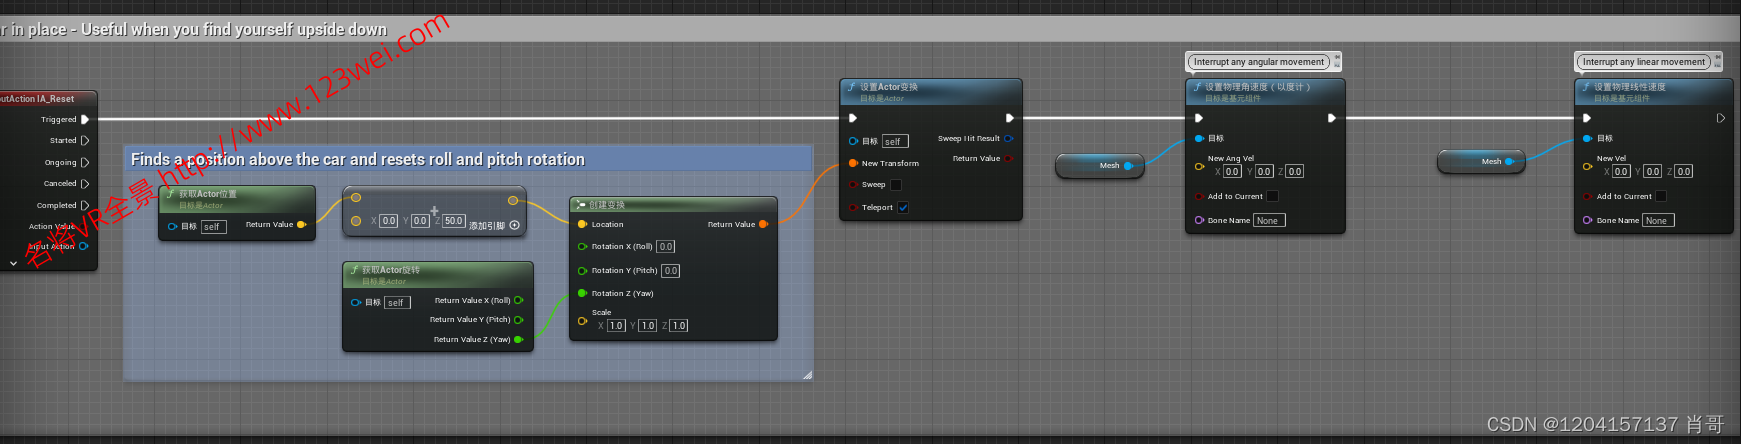Click the X 0.0 field on add node
The image size is (1741, 444).
click(389, 221)
